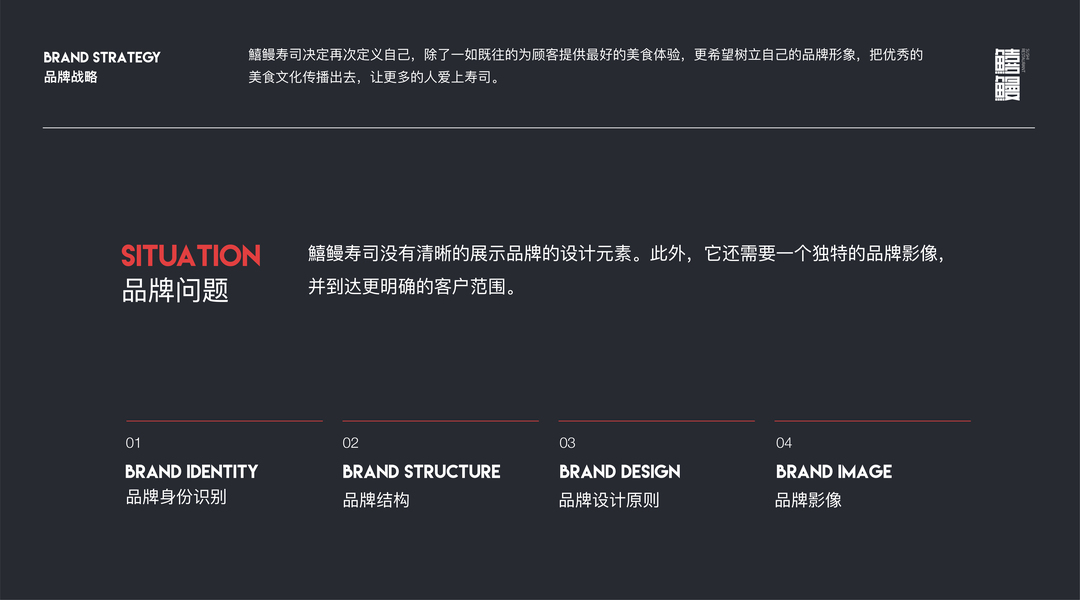
Task: Click the number 04 label
Action: (x=784, y=443)
